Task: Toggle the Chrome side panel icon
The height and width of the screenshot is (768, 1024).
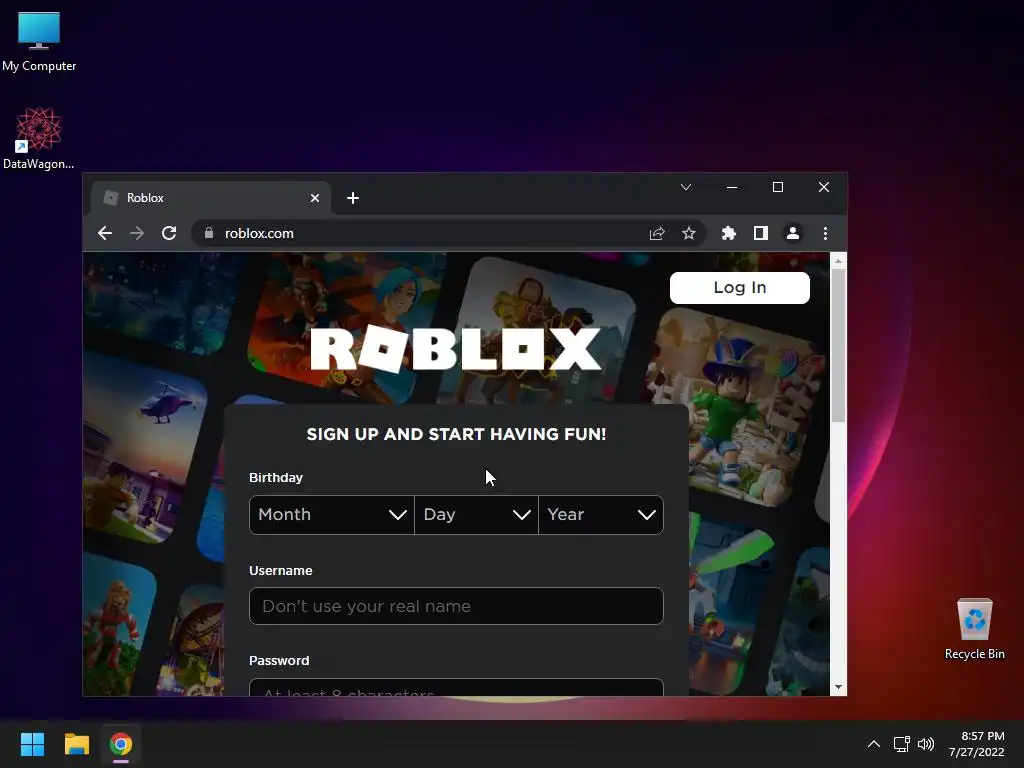Action: pos(761,233)
